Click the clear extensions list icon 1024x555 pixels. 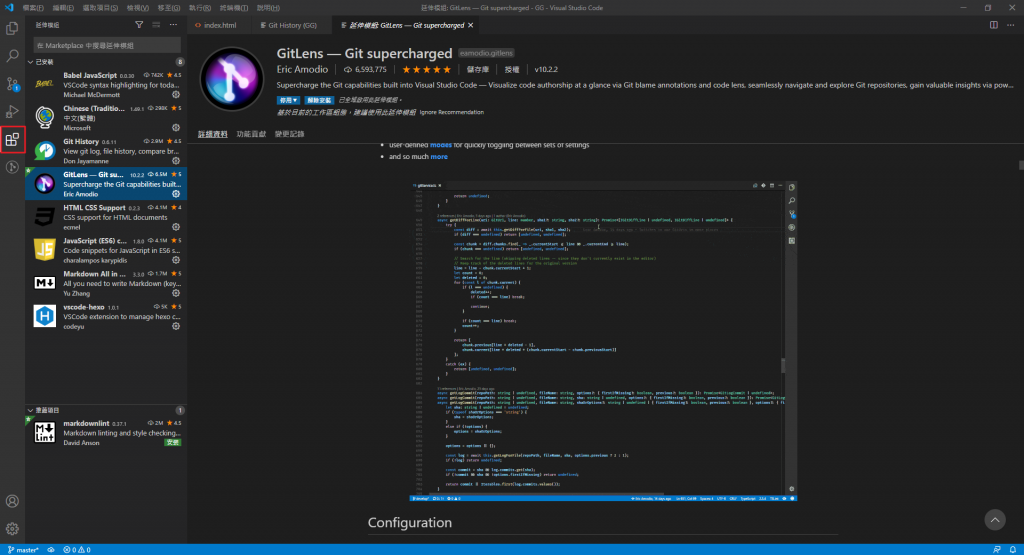coord(156,25)
